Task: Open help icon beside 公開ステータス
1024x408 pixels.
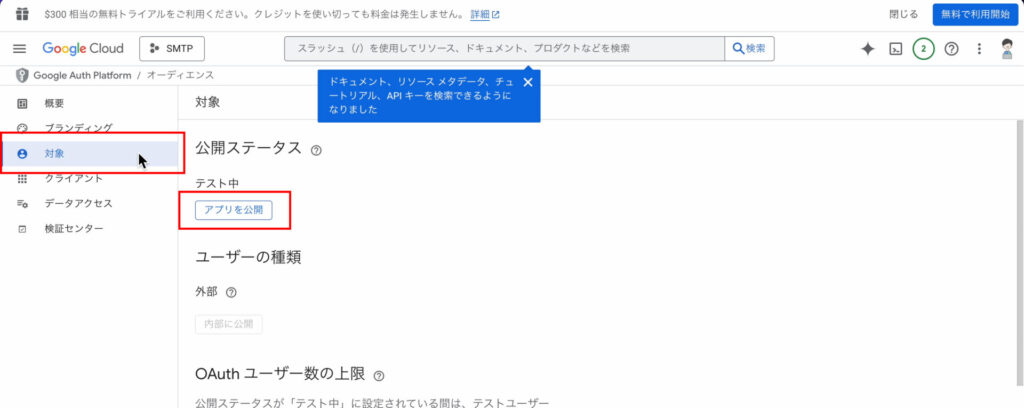Action: (x=316, y=150)
